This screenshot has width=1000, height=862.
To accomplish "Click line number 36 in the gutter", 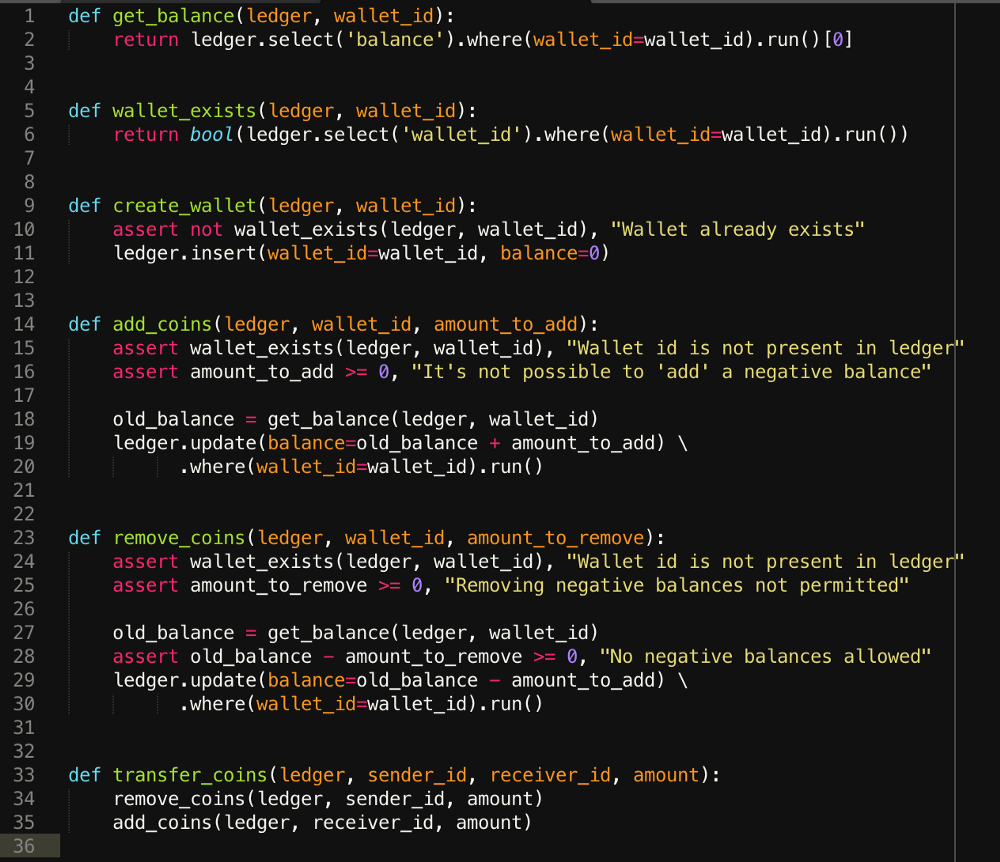I will point(24,846).
